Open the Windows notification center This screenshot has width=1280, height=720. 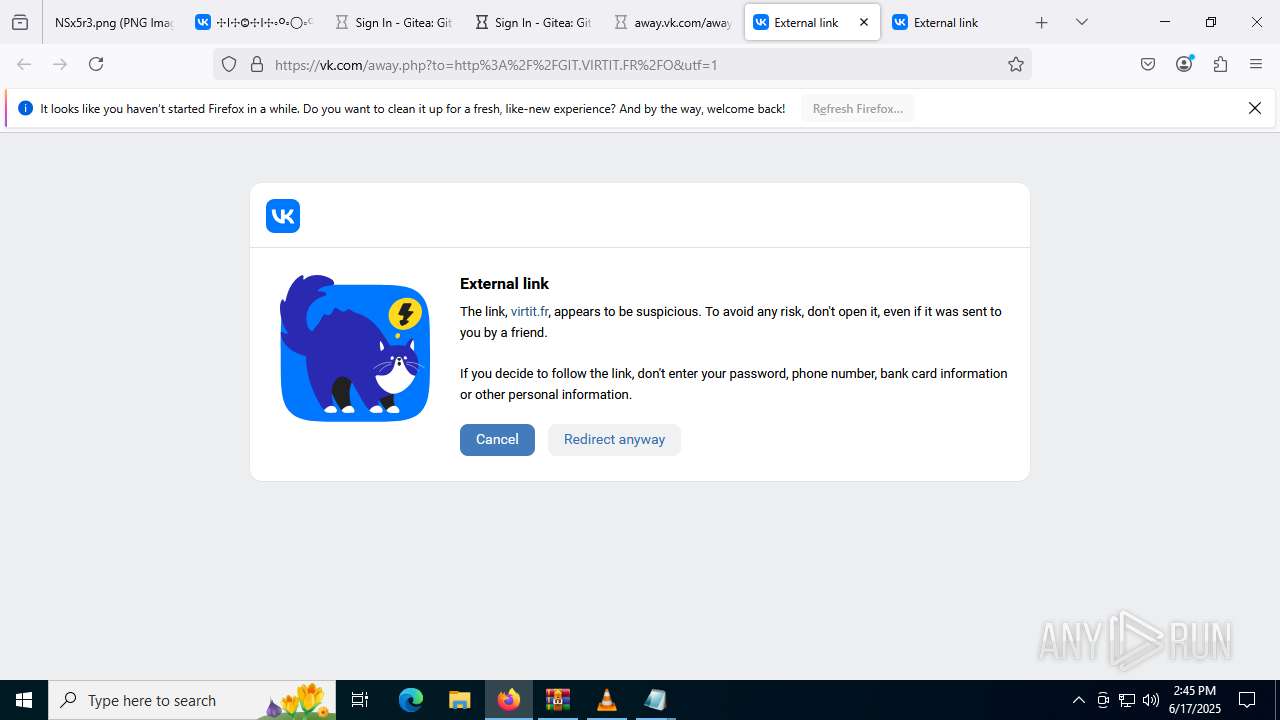tap(1247, 700)
